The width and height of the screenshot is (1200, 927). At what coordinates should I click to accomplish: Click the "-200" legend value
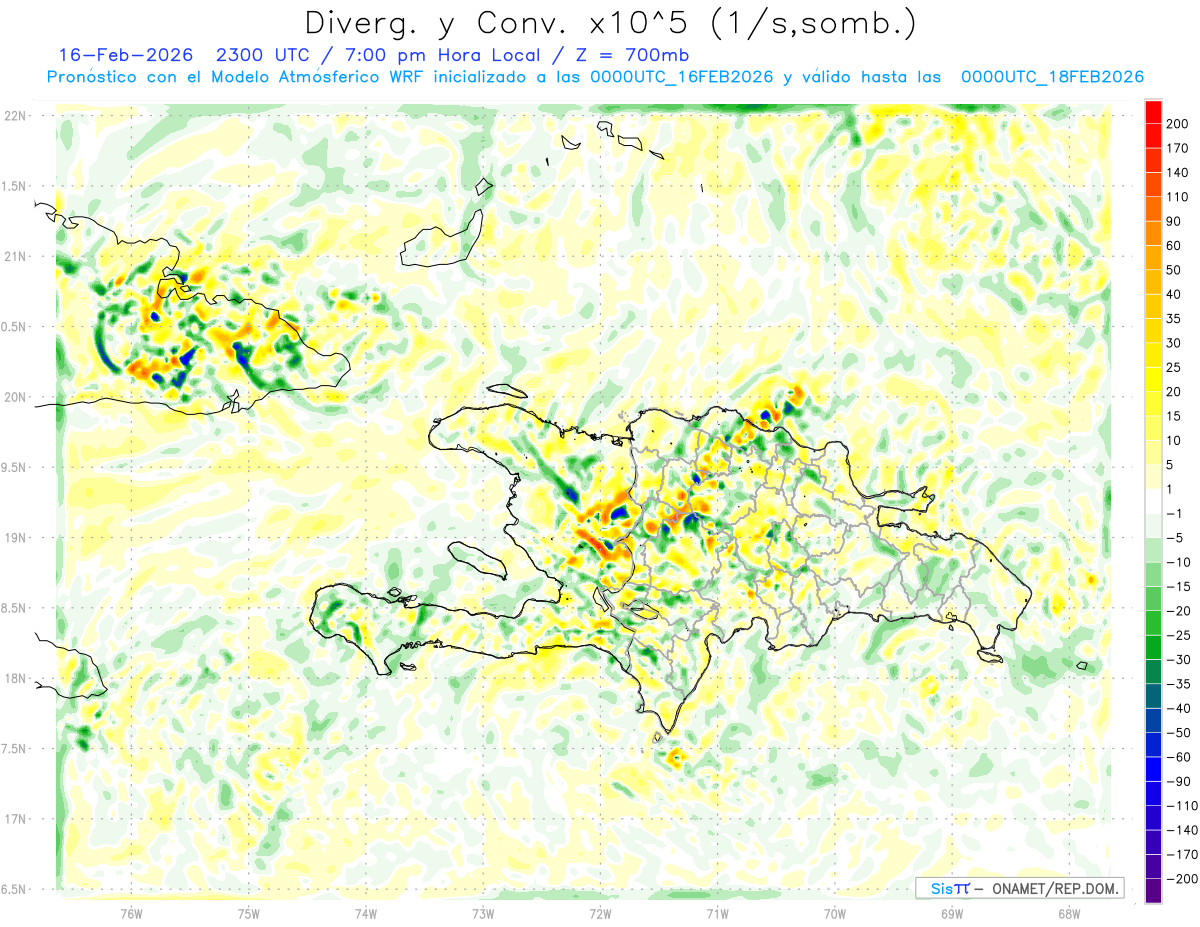point(1181,879)
